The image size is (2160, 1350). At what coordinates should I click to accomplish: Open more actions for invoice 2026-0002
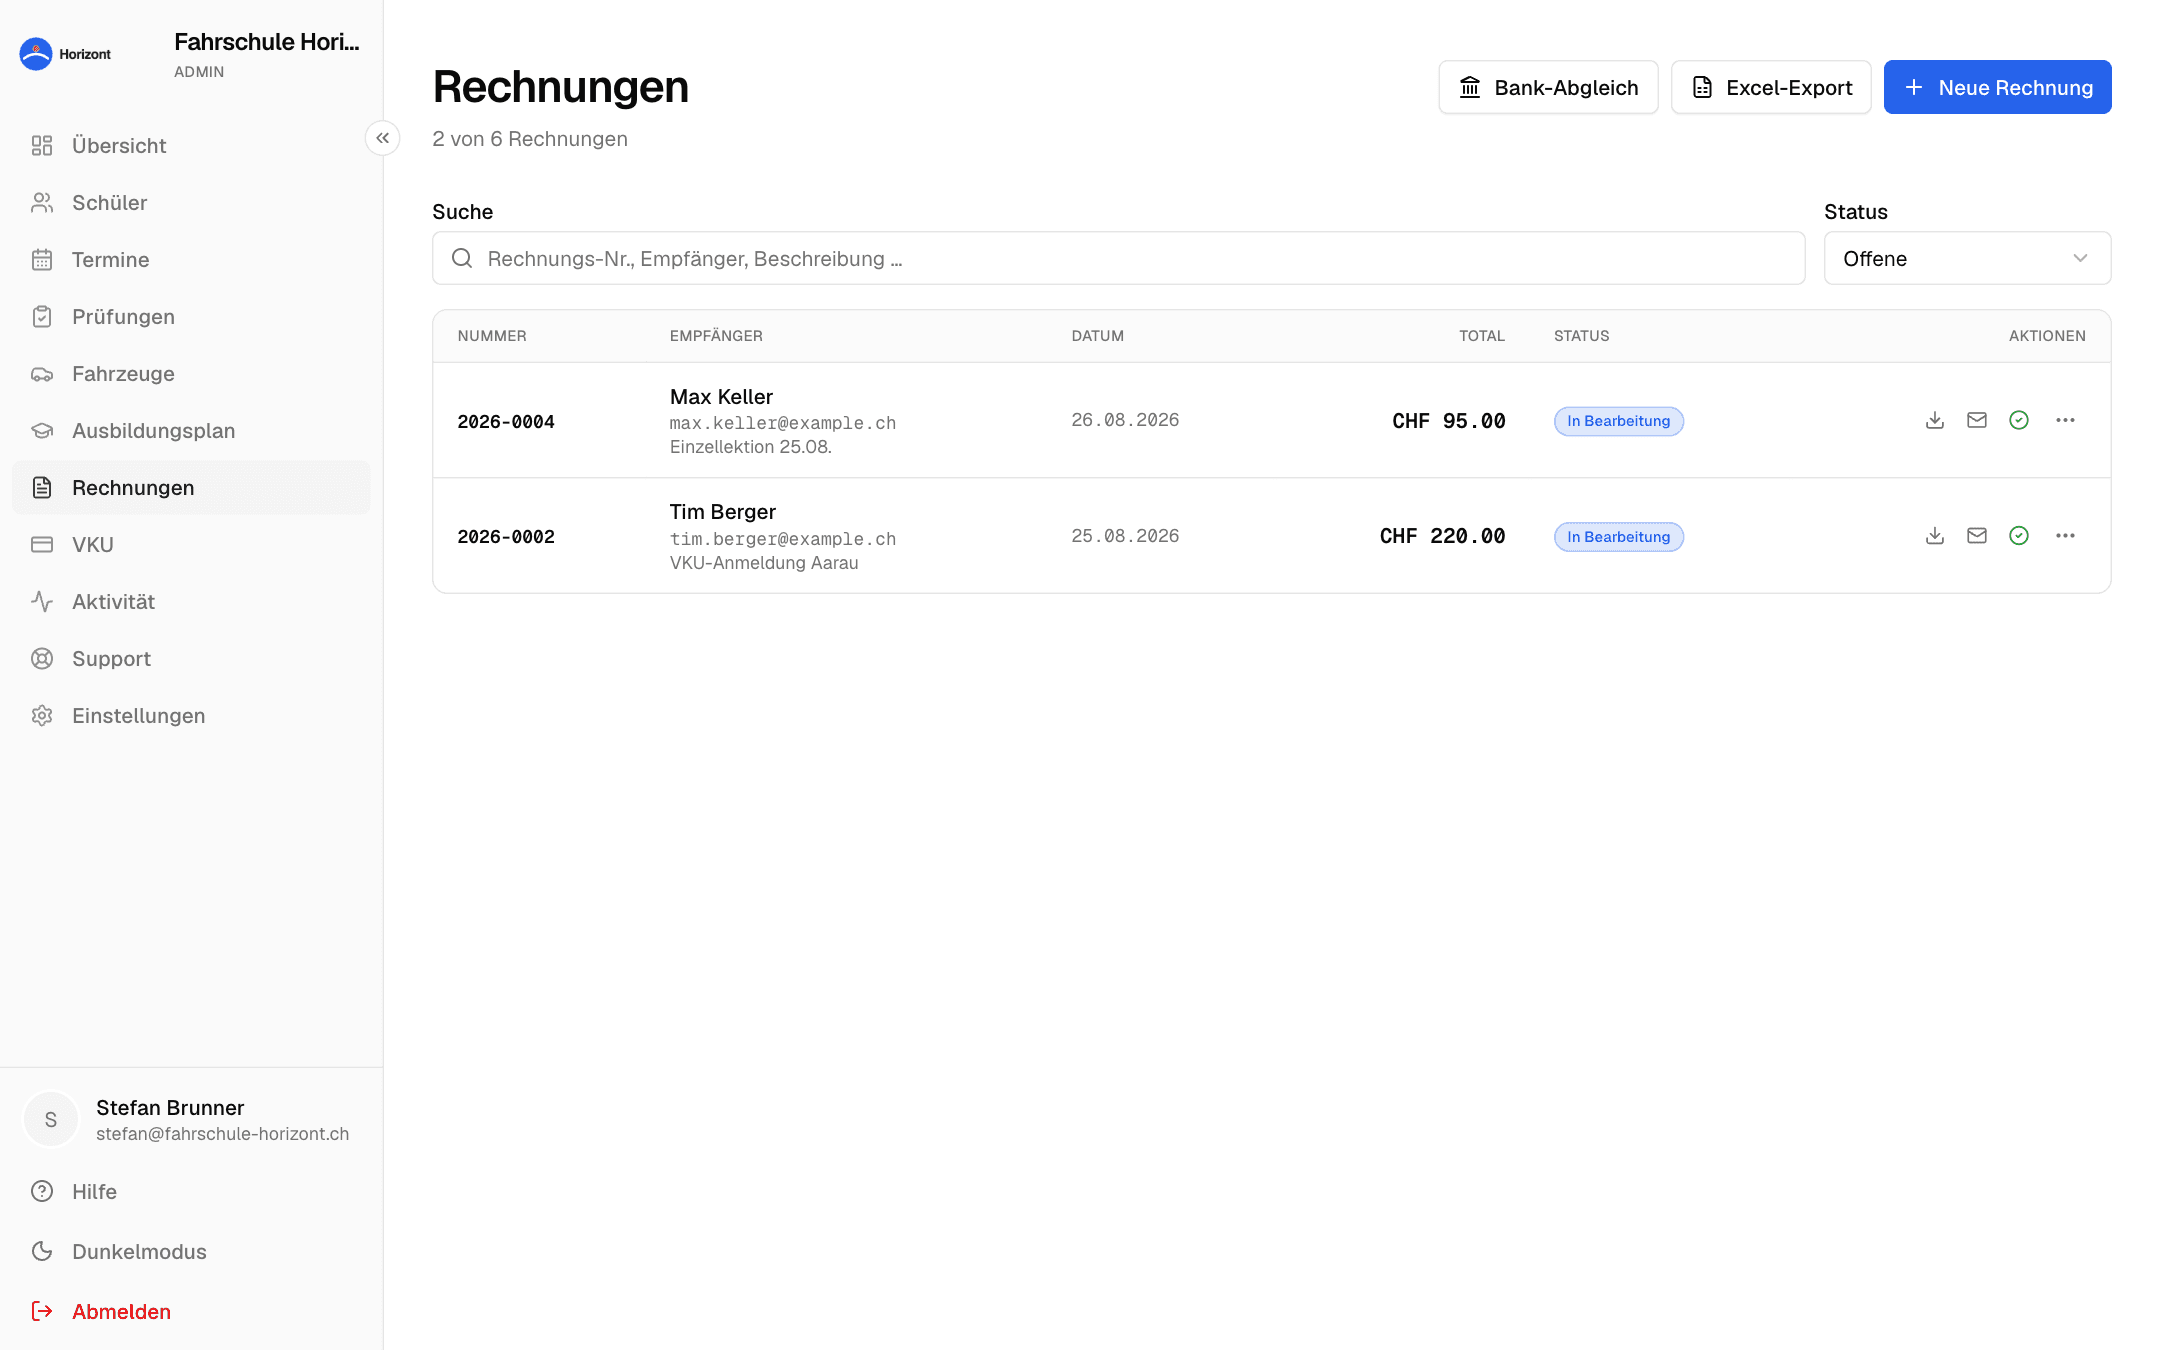click(2065, 536)
